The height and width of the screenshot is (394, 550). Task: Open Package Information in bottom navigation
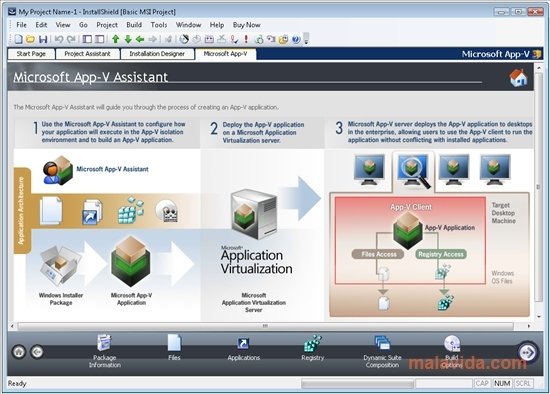point(105,351)
